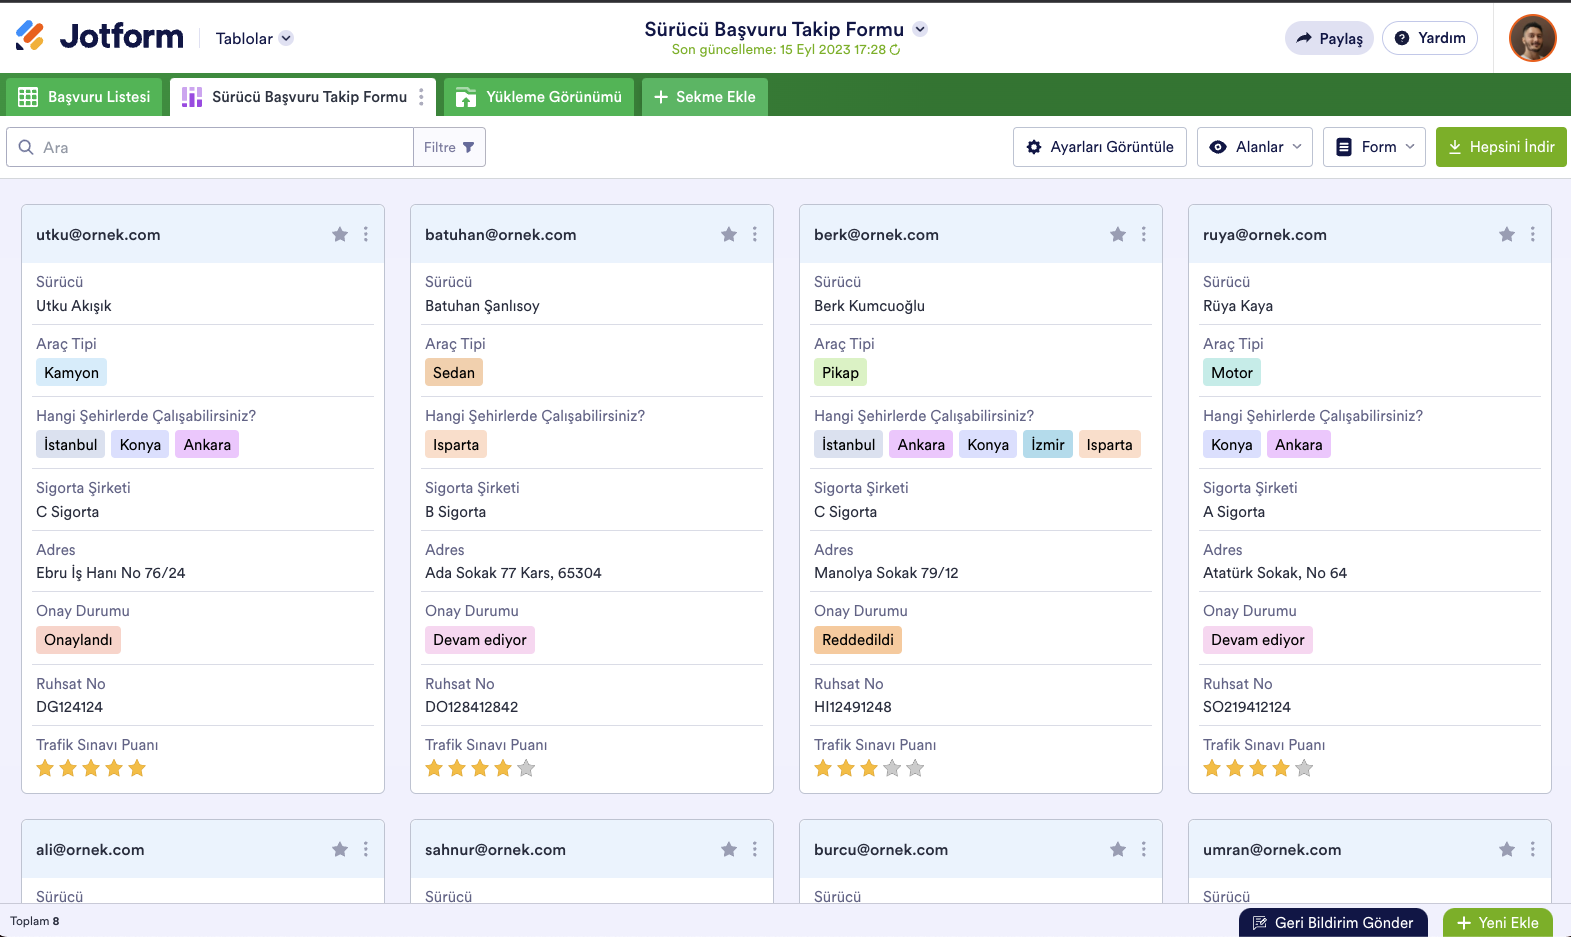
Task: Click the Yeni Ekle button
Action: [1497, 922]
